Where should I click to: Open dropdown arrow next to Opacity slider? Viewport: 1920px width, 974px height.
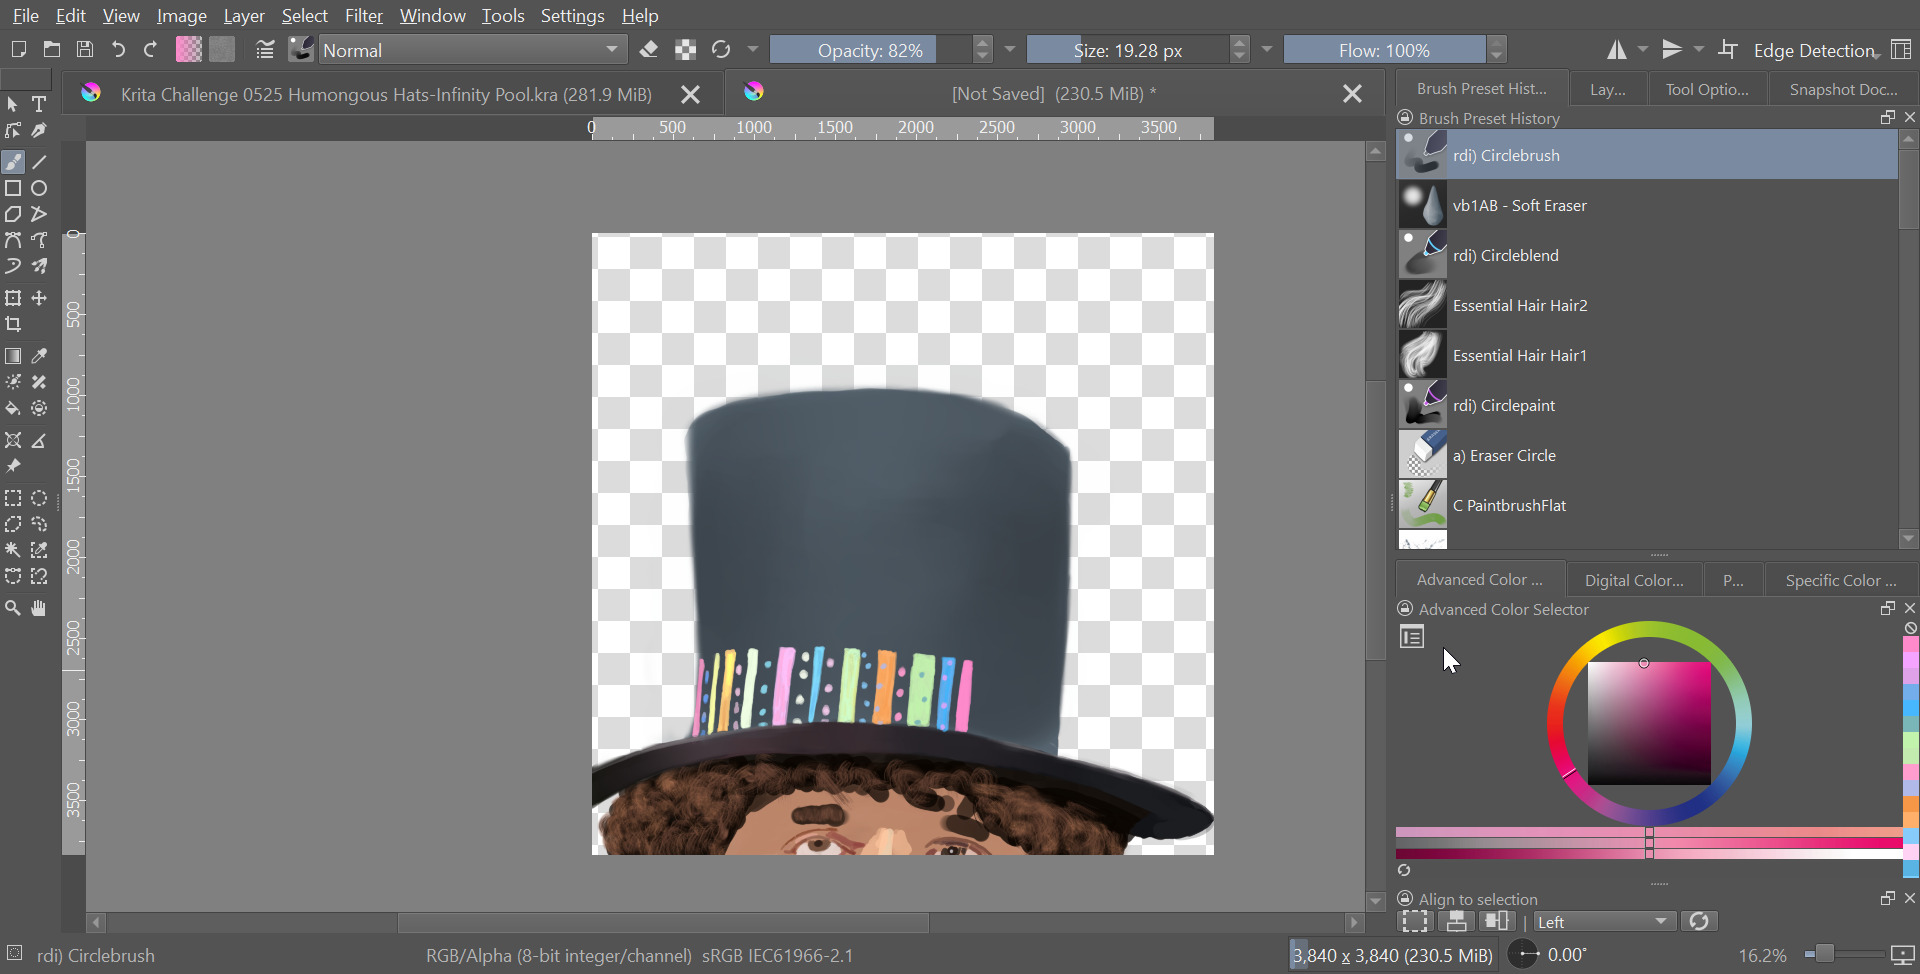[x=1010, y=50]
